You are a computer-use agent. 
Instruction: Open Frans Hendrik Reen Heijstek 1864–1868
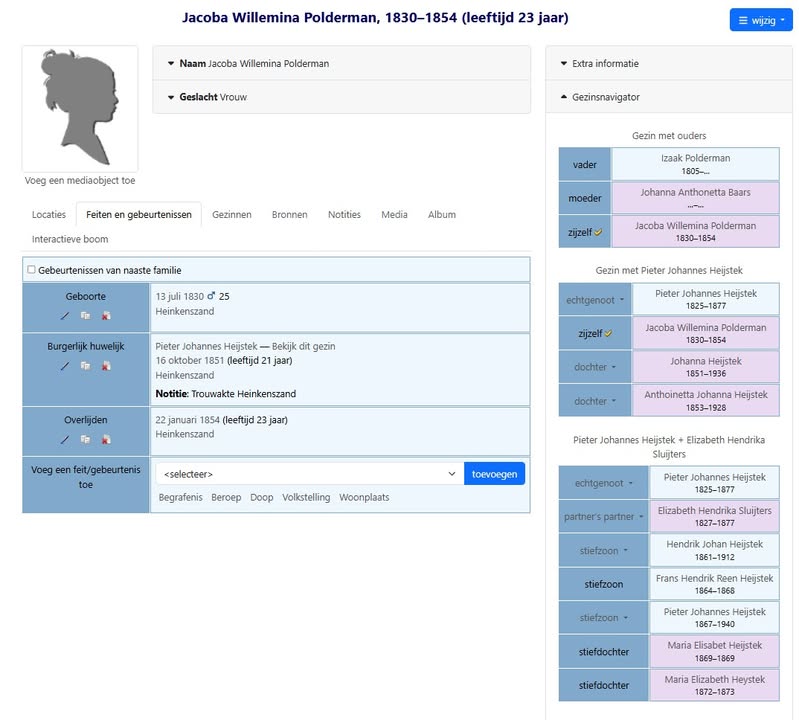[x=714, y=578]
